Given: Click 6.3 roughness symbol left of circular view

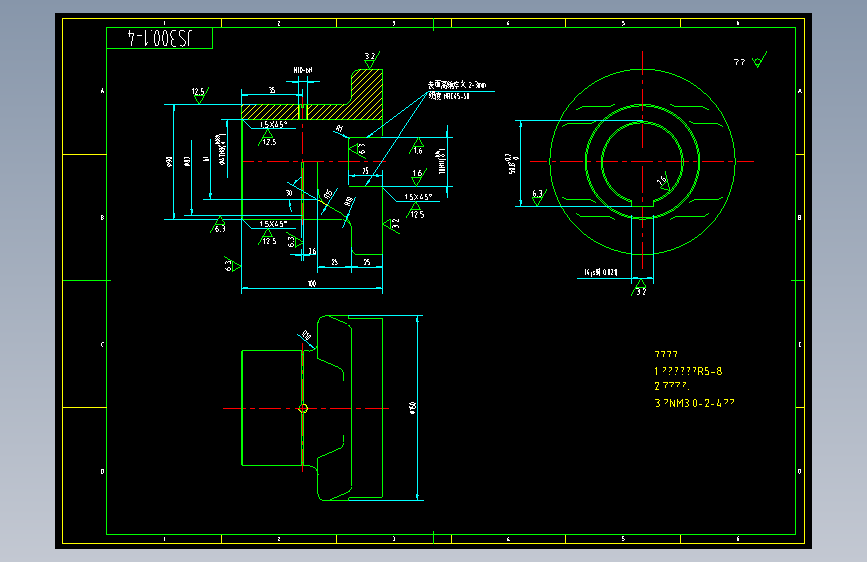Looking at the screenshot, I should [x=539, y=196].
